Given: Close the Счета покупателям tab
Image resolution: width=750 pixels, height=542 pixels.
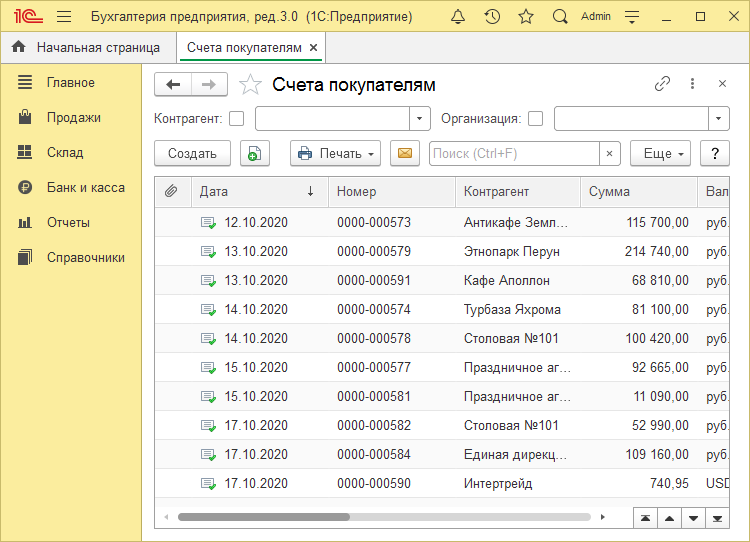Looking at the screenshot, I should click(x=313, y=47).
